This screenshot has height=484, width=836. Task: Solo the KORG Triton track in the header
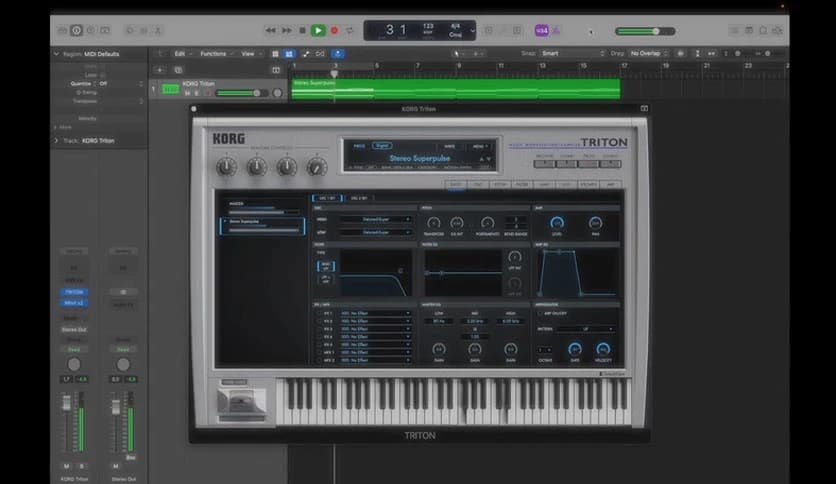197,93
